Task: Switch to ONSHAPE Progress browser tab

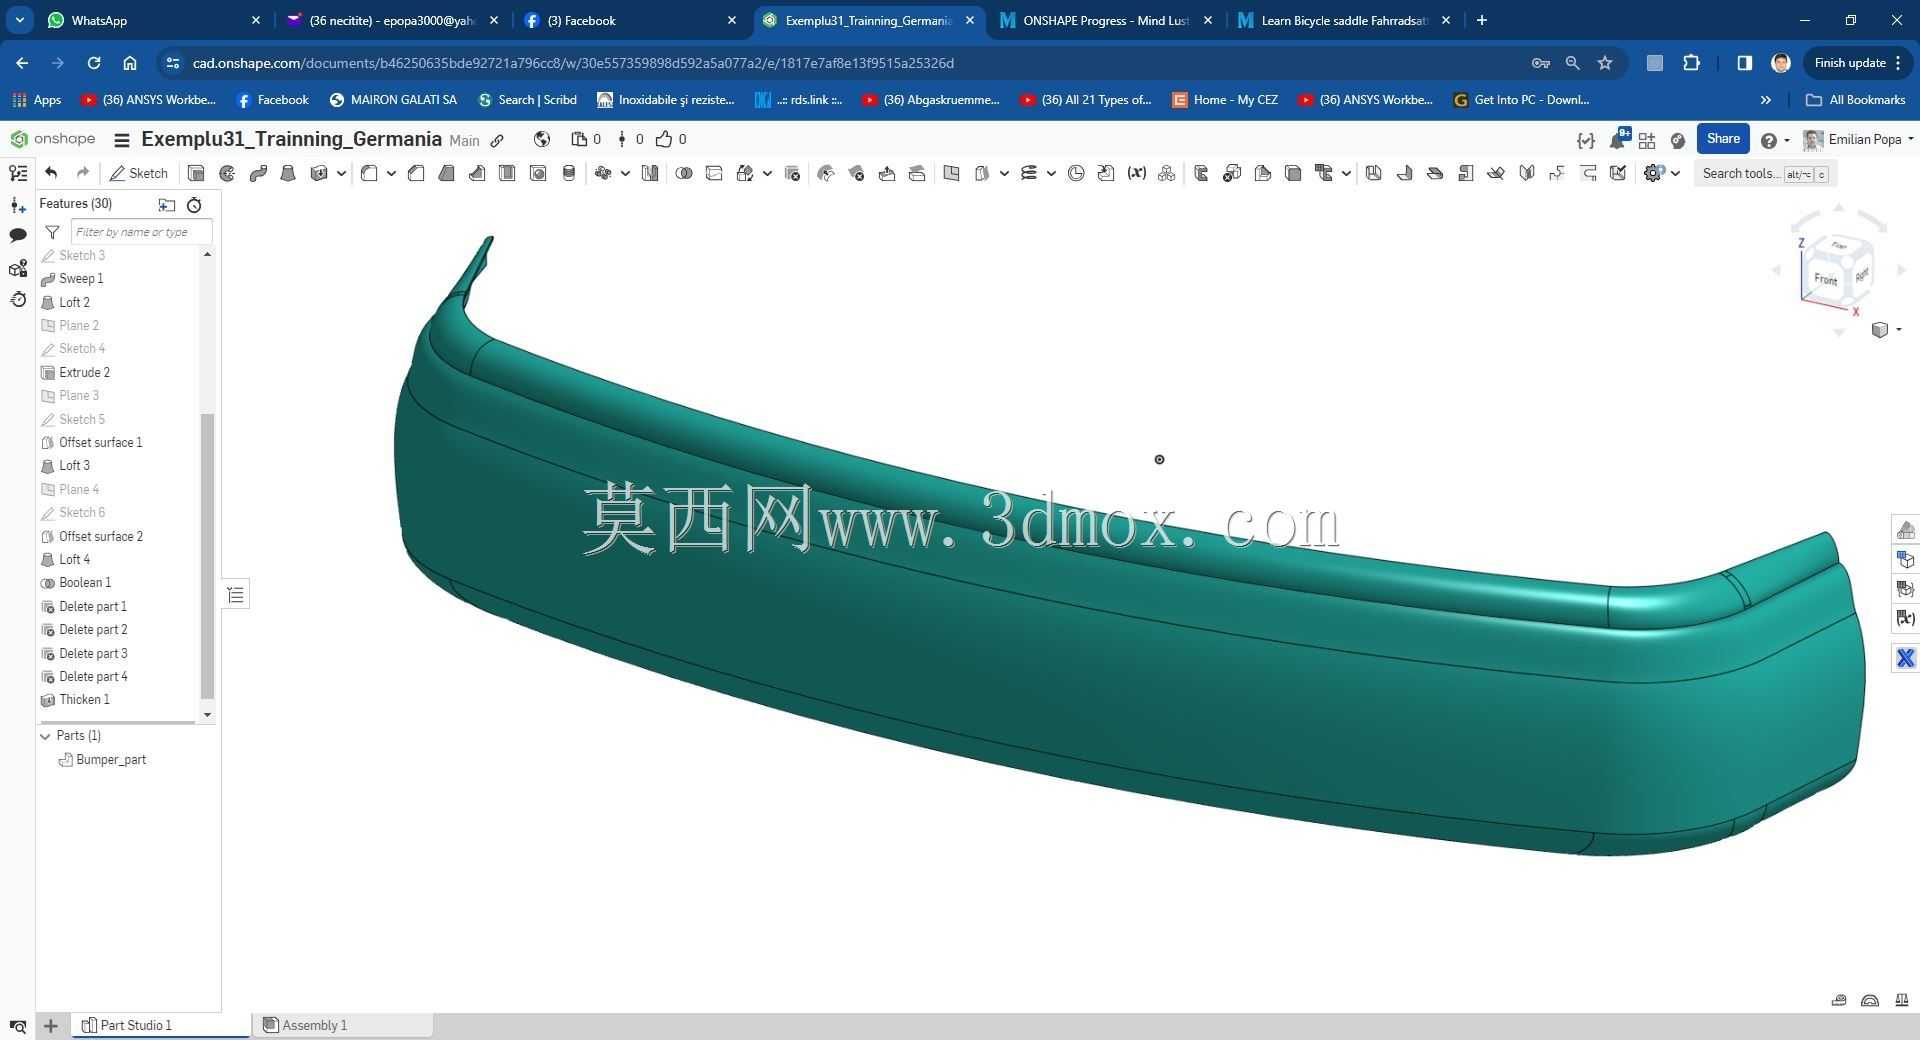Action: click(1105, 20)
